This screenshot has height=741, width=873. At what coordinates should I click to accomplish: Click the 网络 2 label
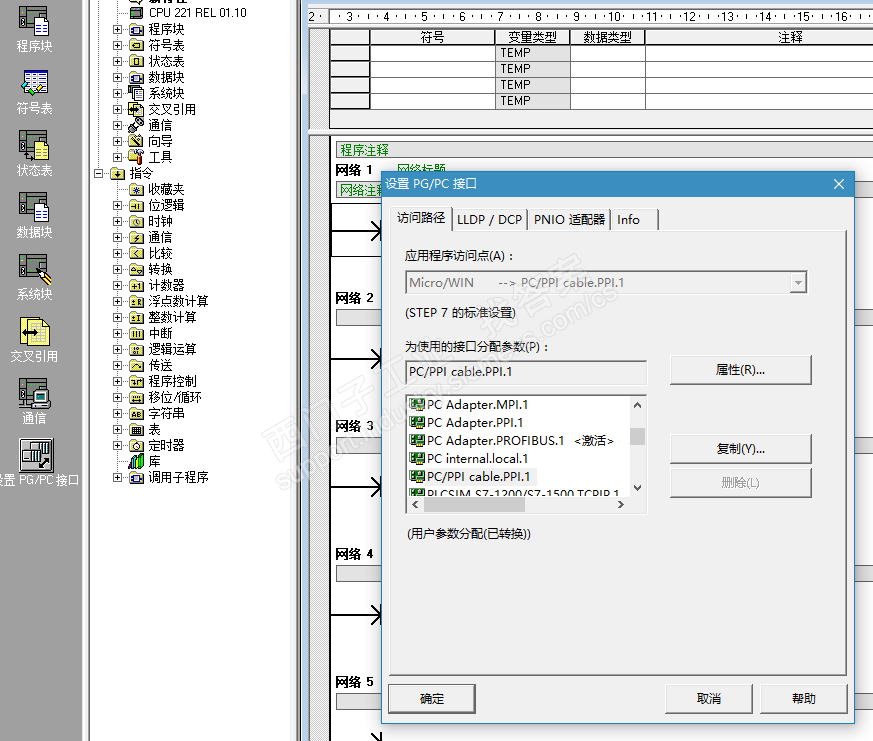[x=355, y=298]
